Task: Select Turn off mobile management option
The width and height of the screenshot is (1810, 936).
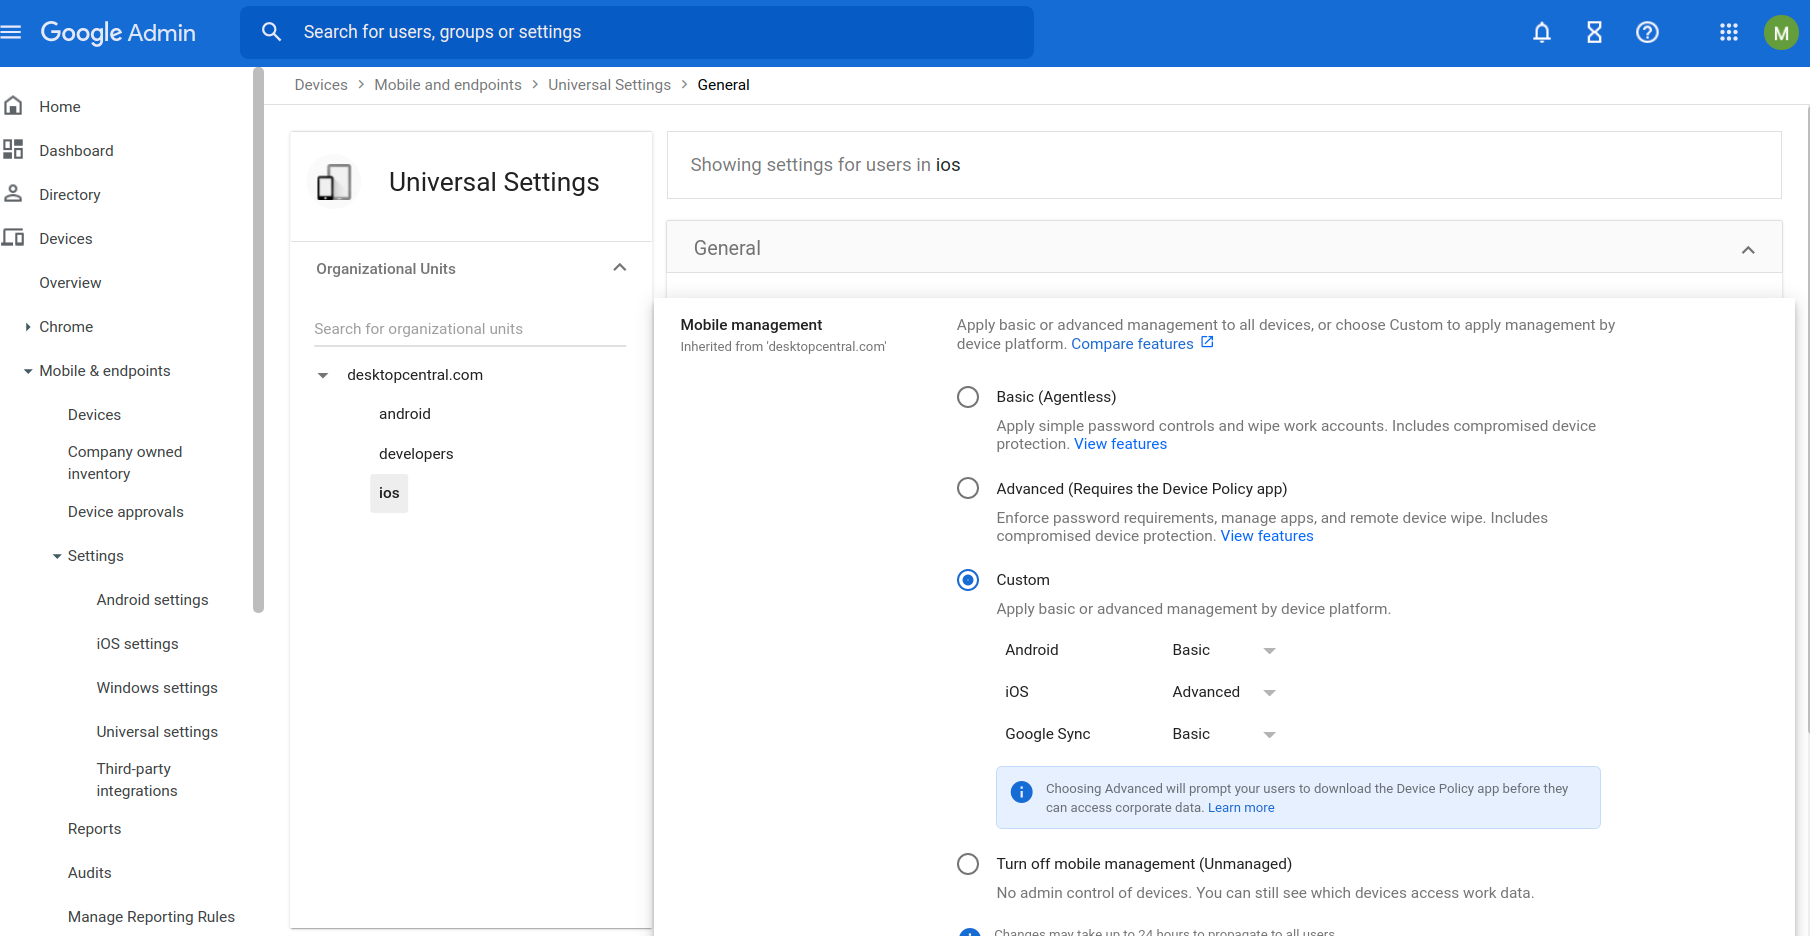Action: (968, 864)
